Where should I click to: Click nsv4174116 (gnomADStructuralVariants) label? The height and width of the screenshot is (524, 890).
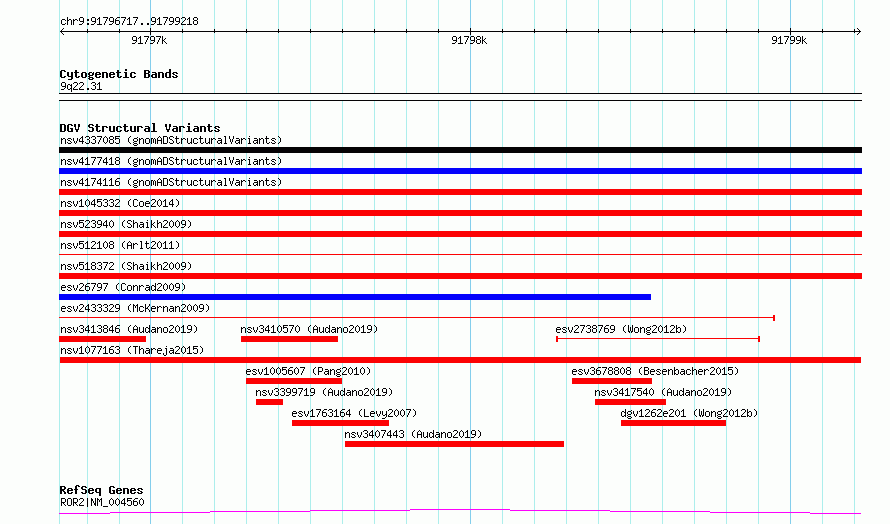click(171, 182)
